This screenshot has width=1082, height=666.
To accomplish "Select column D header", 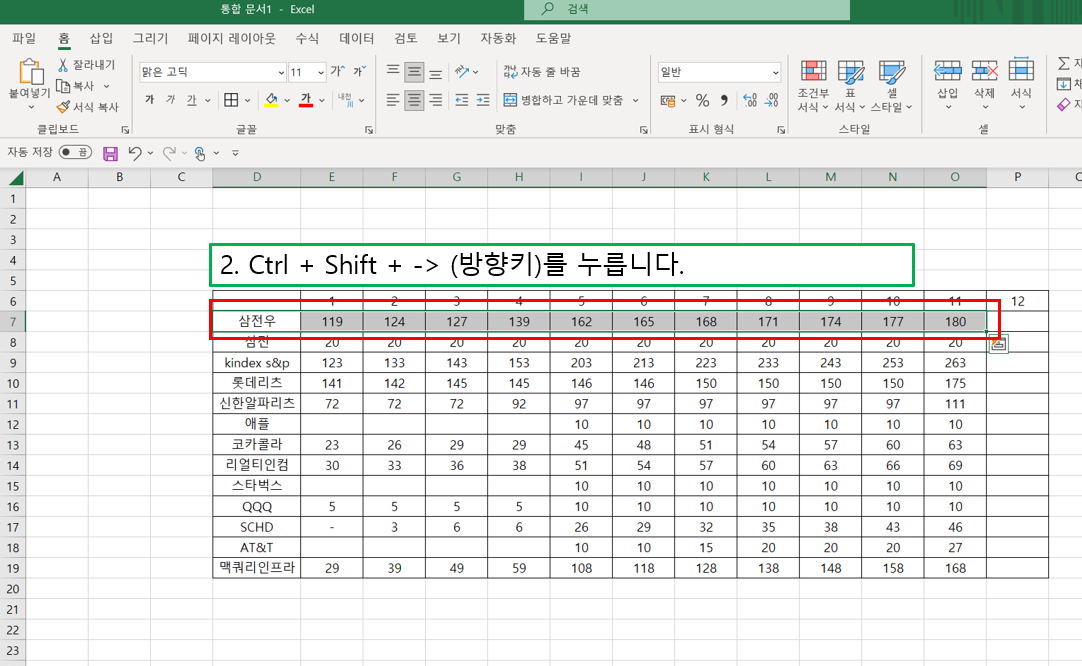I will 257,177.
